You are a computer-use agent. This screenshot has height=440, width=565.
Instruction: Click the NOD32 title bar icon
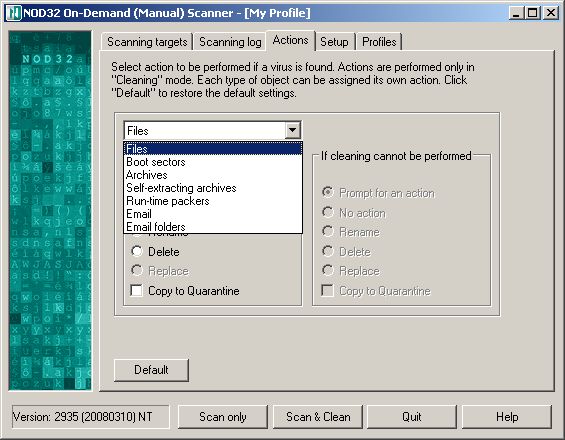pyautogui.click(x=14, y=13)
